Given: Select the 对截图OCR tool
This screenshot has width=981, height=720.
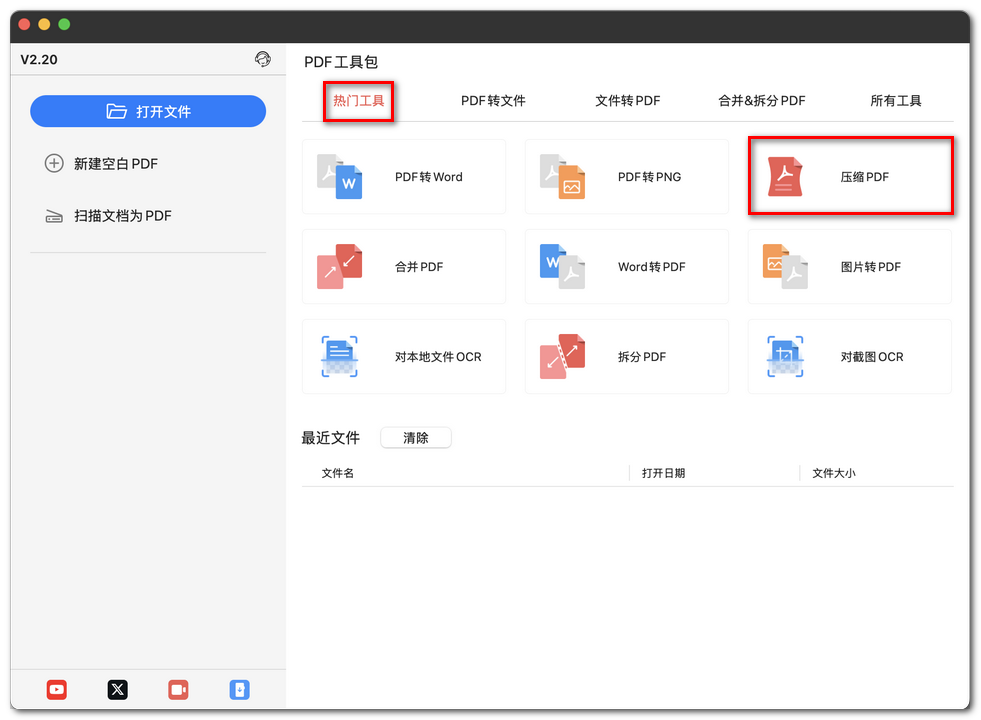Looking at the screenshot, I should pos(849,356).
